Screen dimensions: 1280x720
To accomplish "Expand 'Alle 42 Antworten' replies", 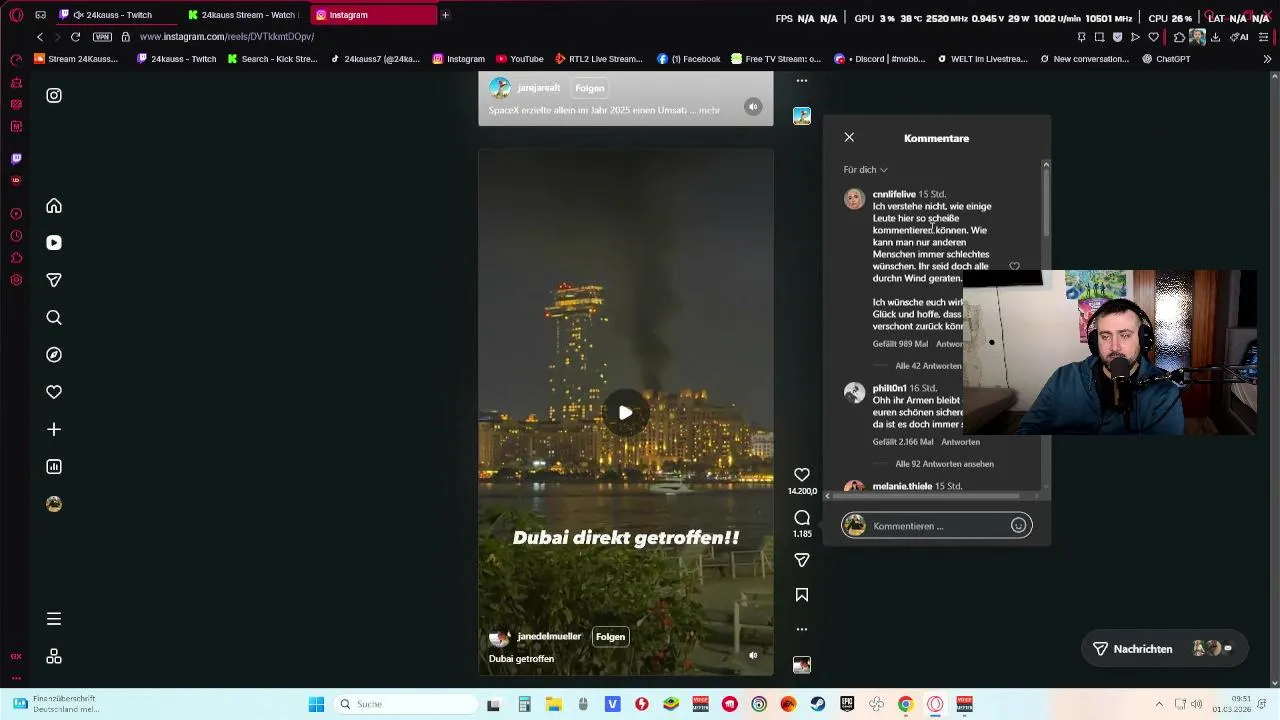I will pos(928,366).
